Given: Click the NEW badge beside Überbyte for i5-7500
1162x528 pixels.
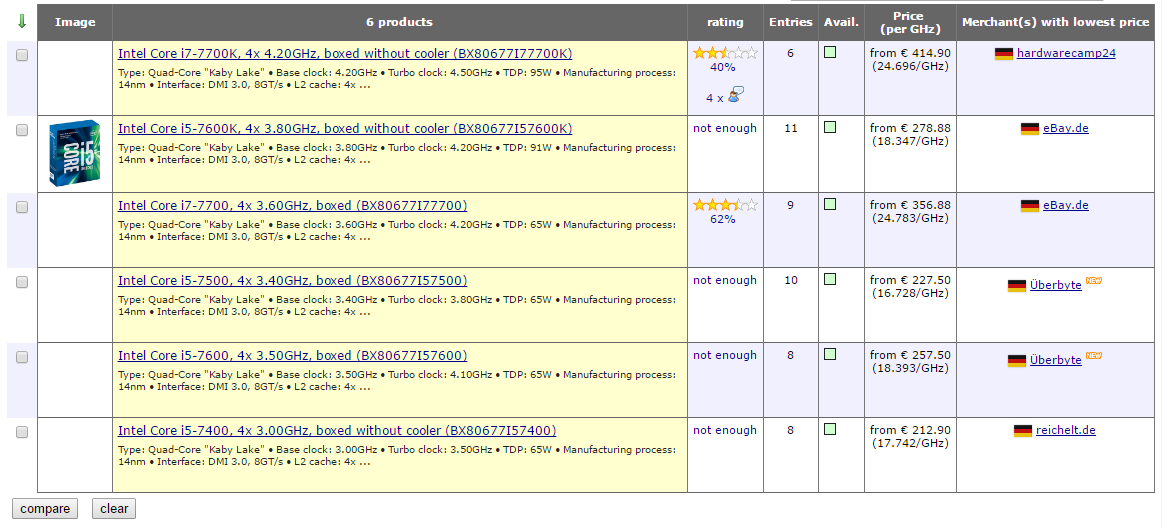Looking at the screenshot, I should [1094, 283].
